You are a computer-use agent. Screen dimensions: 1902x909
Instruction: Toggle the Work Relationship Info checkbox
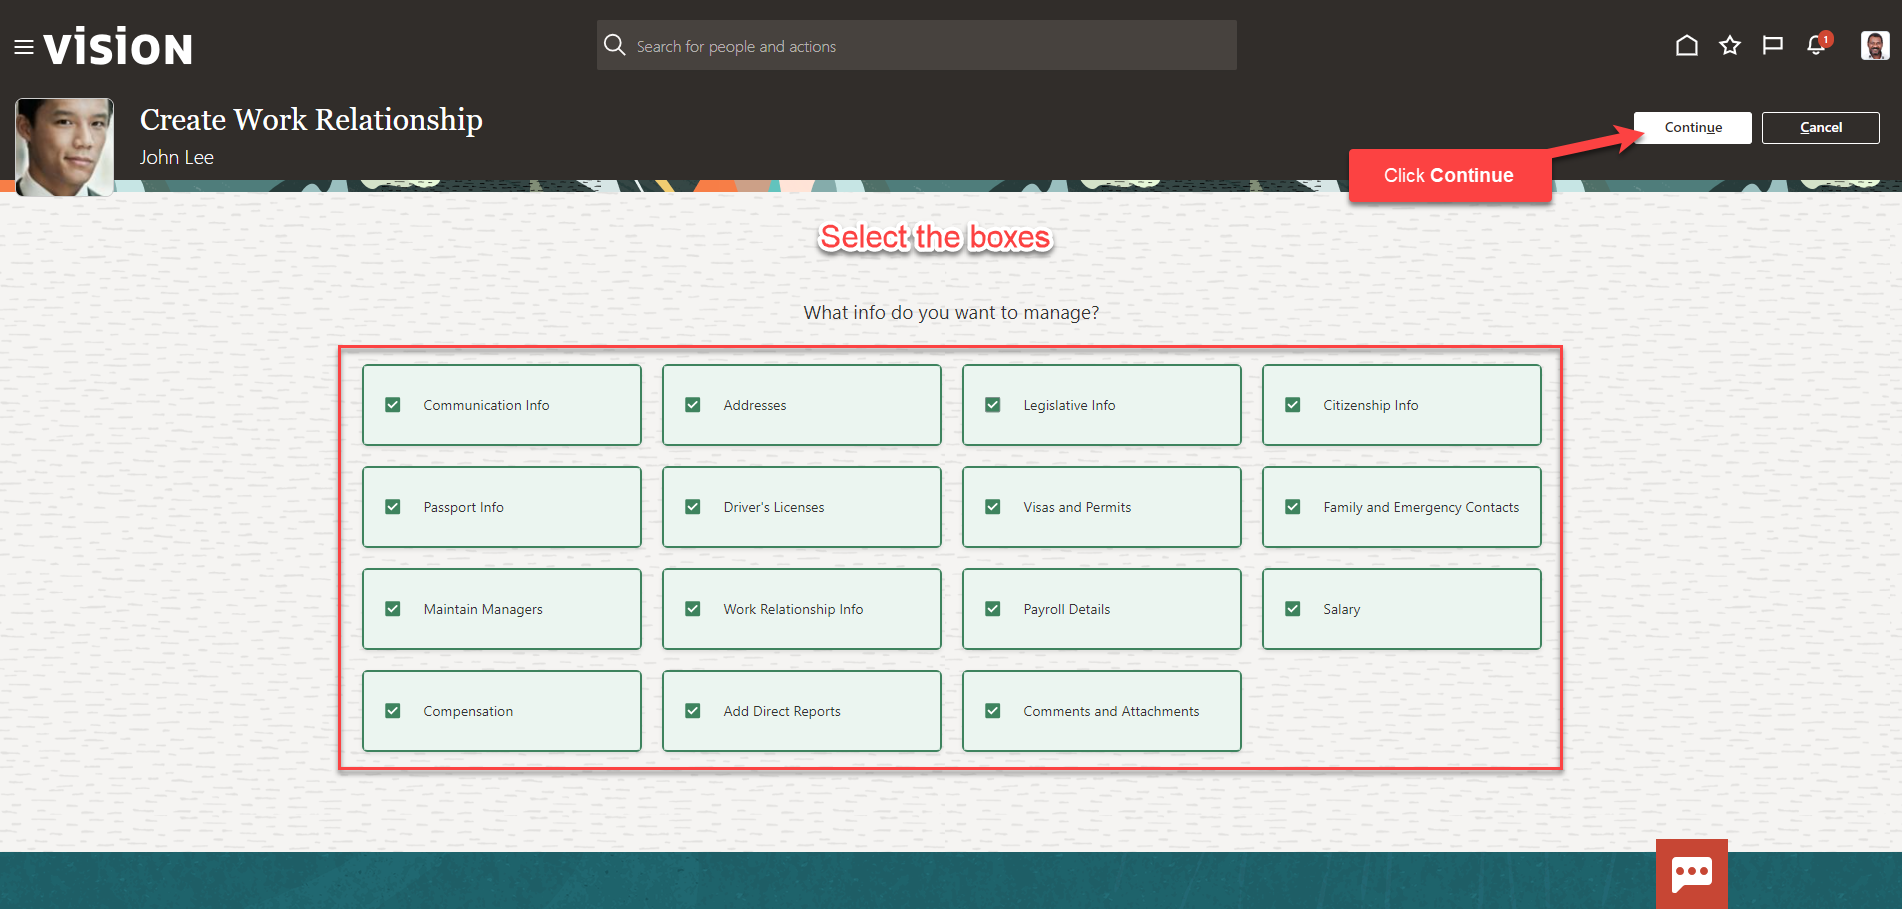click(x=693, y=609)
